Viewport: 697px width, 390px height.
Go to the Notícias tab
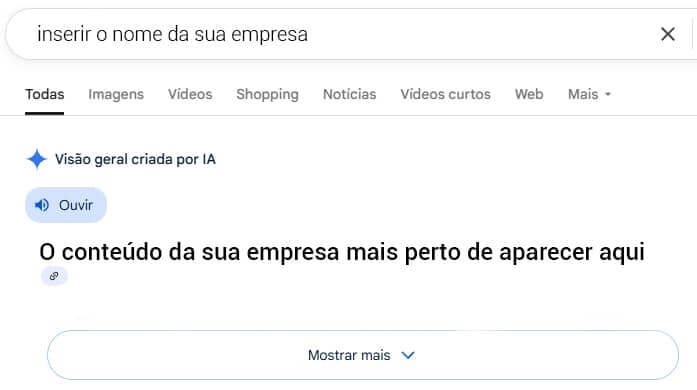coord(349,94)
